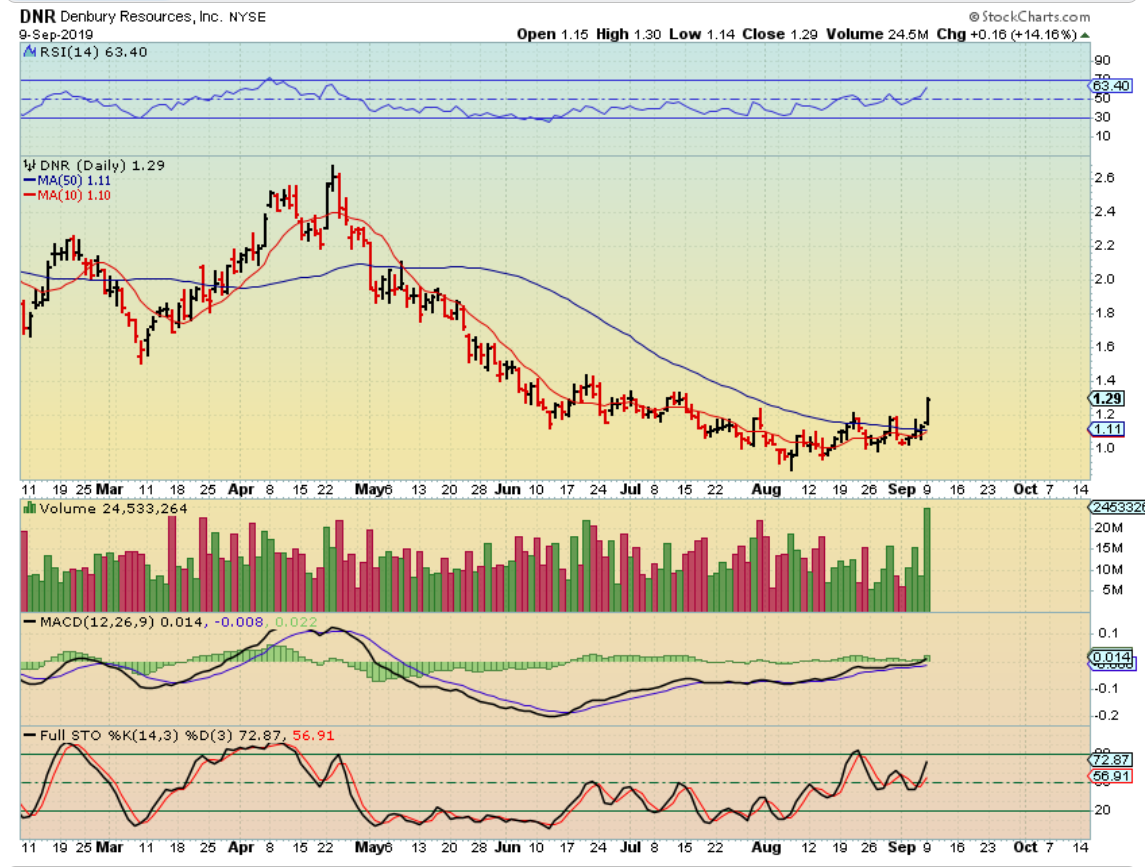Click the 0.014 MACD axis value tag
This screenshot has width=1147, height=867.
pyautogui.click(x=1112, y=657)
